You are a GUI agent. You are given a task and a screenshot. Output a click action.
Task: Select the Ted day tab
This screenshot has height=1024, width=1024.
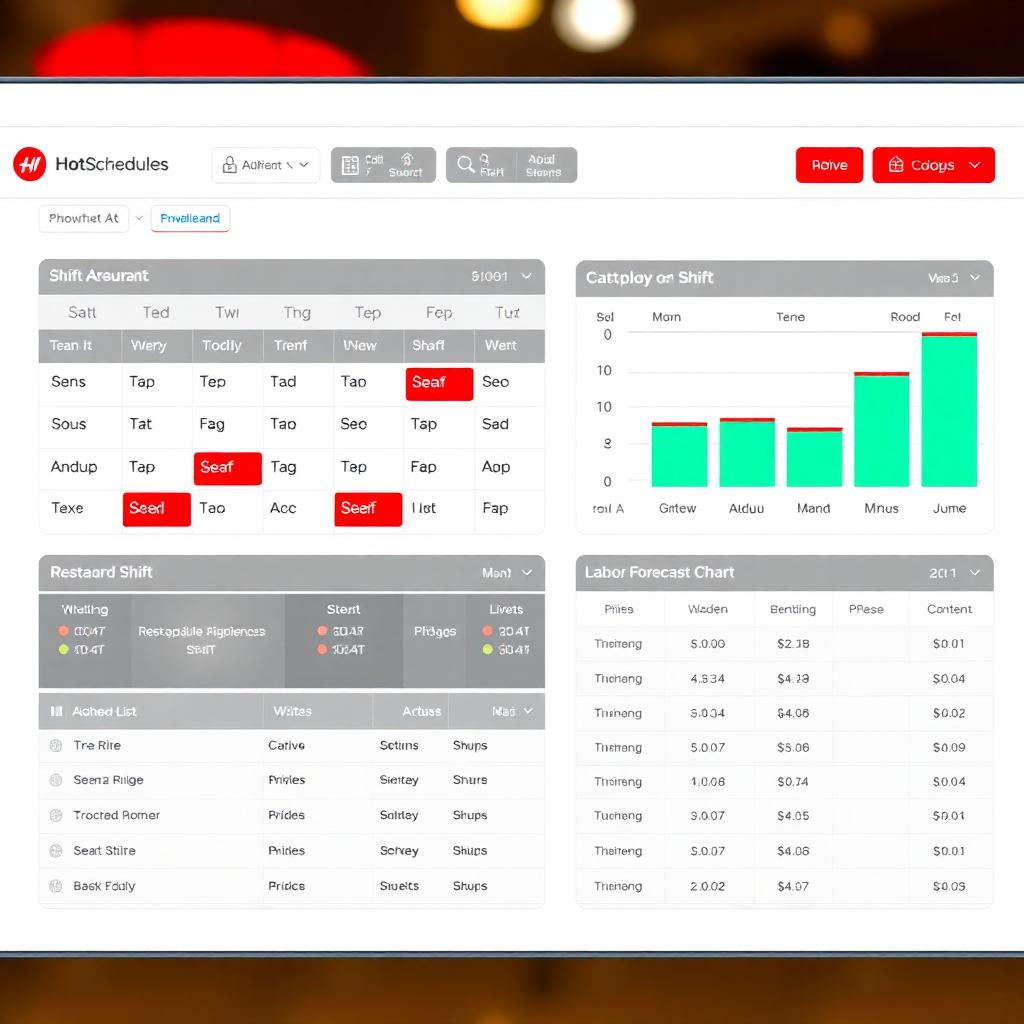click(156, 312)
